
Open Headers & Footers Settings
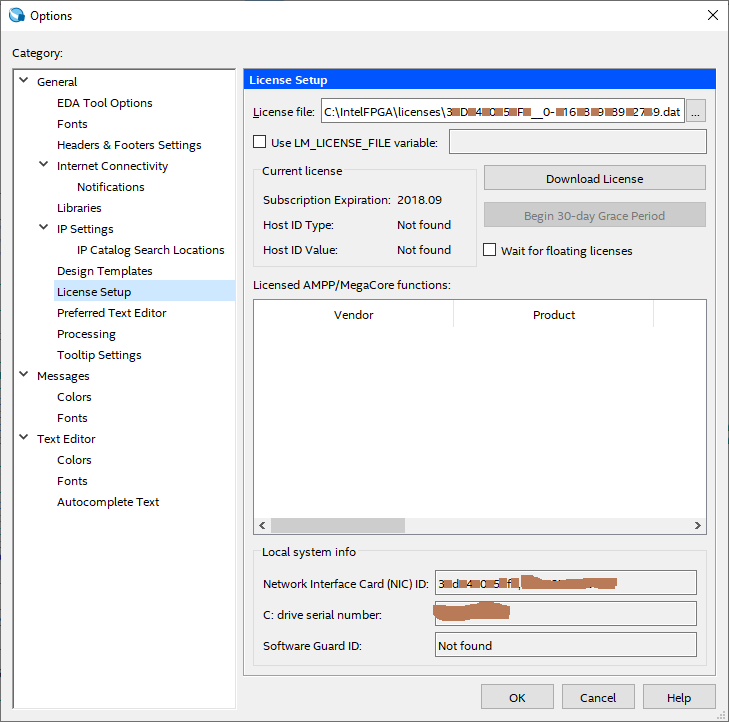pyautogui.click(x=129, y=145)
